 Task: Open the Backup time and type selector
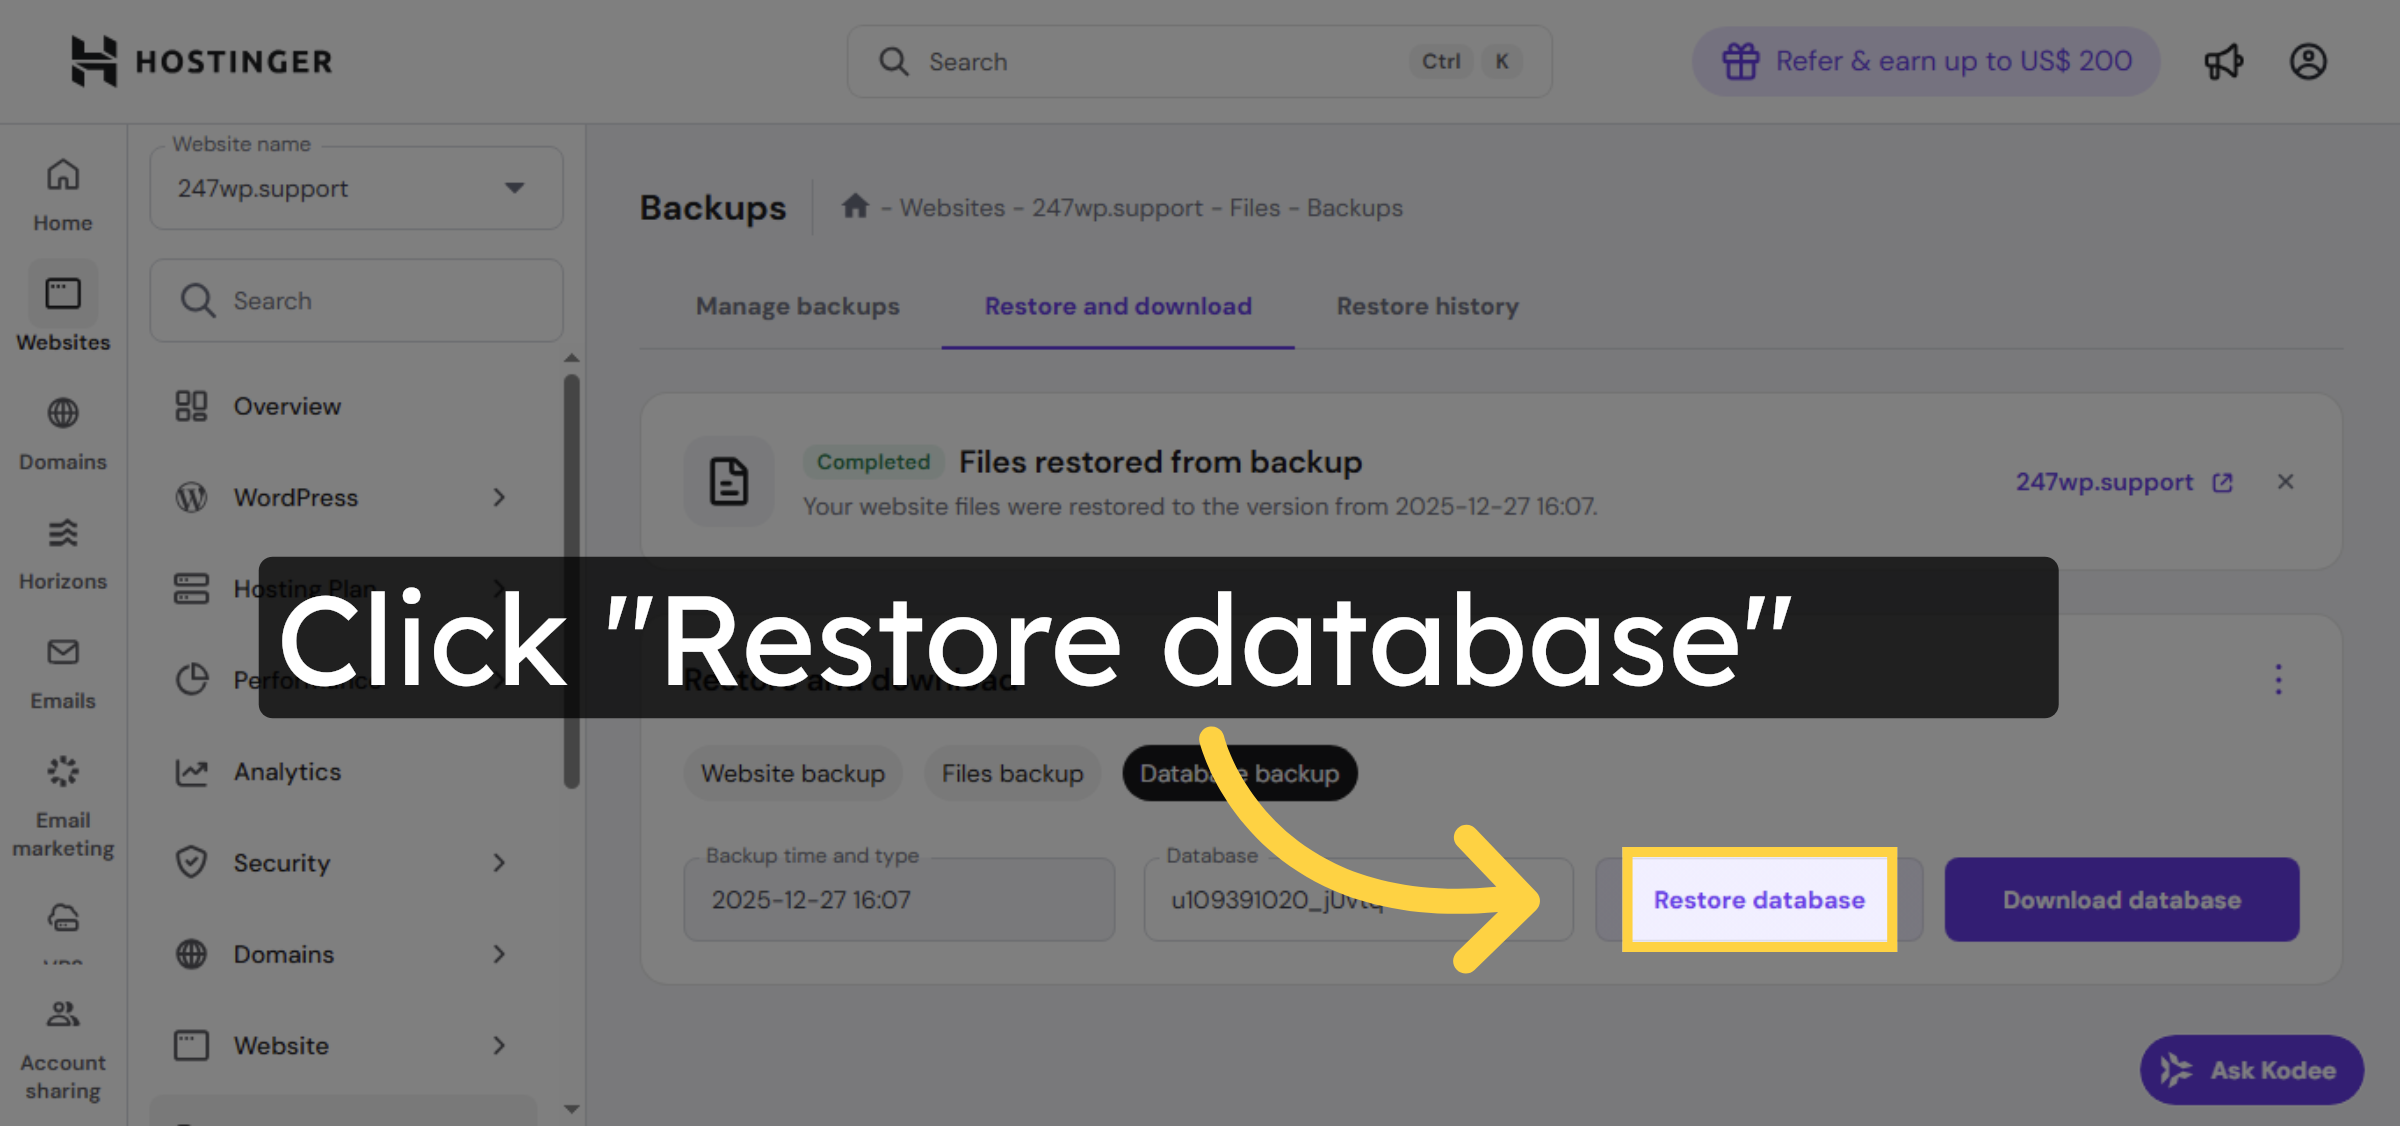pos(898,899)
